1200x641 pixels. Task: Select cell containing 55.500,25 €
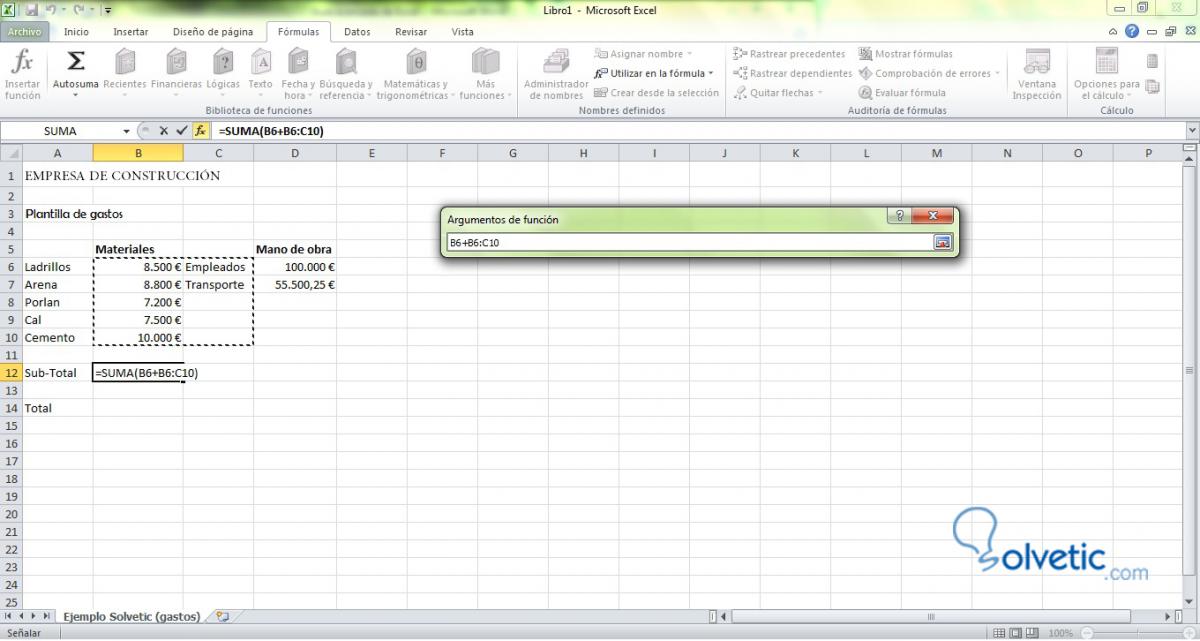point(295,285)
